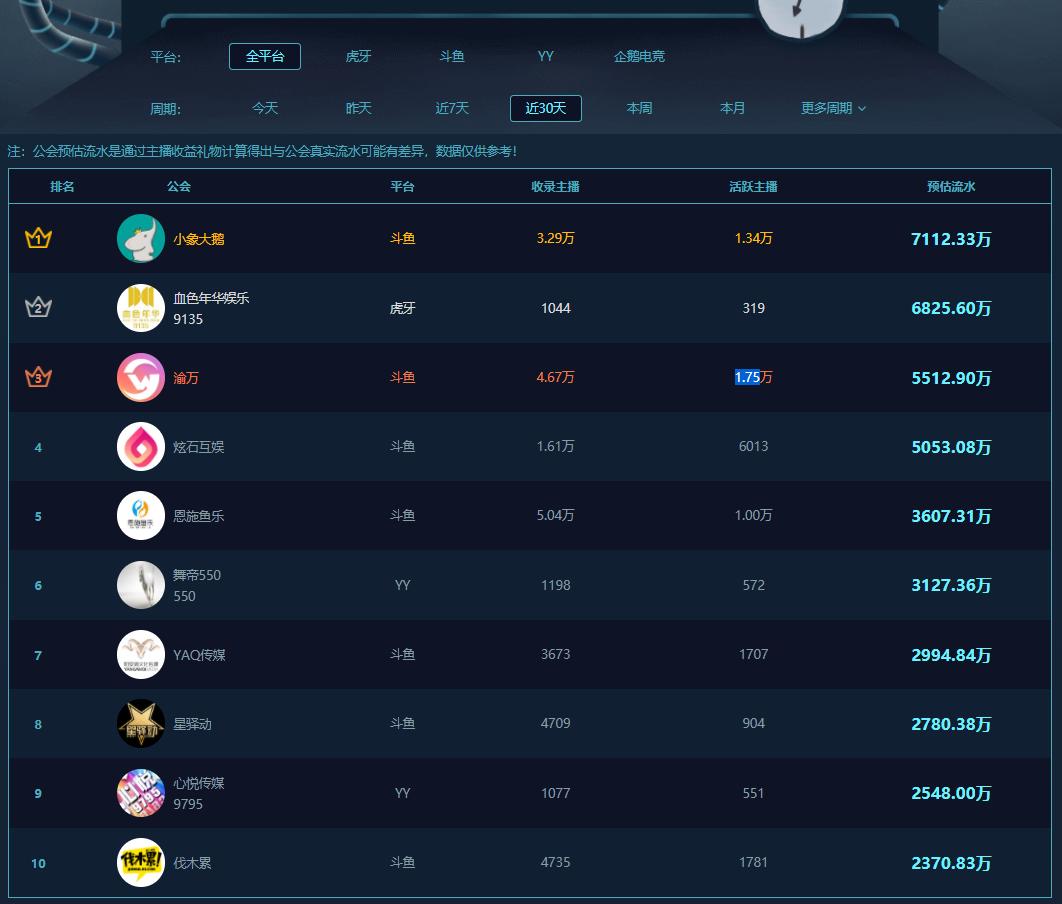Click the 公会 column header

179,186
